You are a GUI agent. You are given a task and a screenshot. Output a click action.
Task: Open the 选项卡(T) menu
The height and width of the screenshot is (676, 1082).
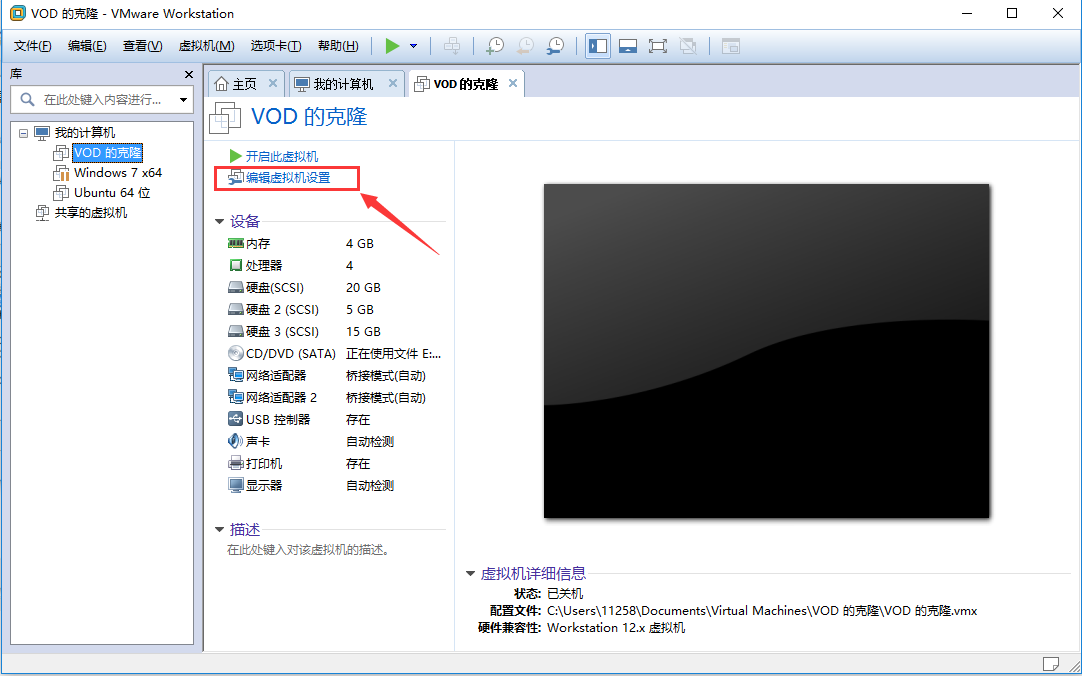point(275,46)
